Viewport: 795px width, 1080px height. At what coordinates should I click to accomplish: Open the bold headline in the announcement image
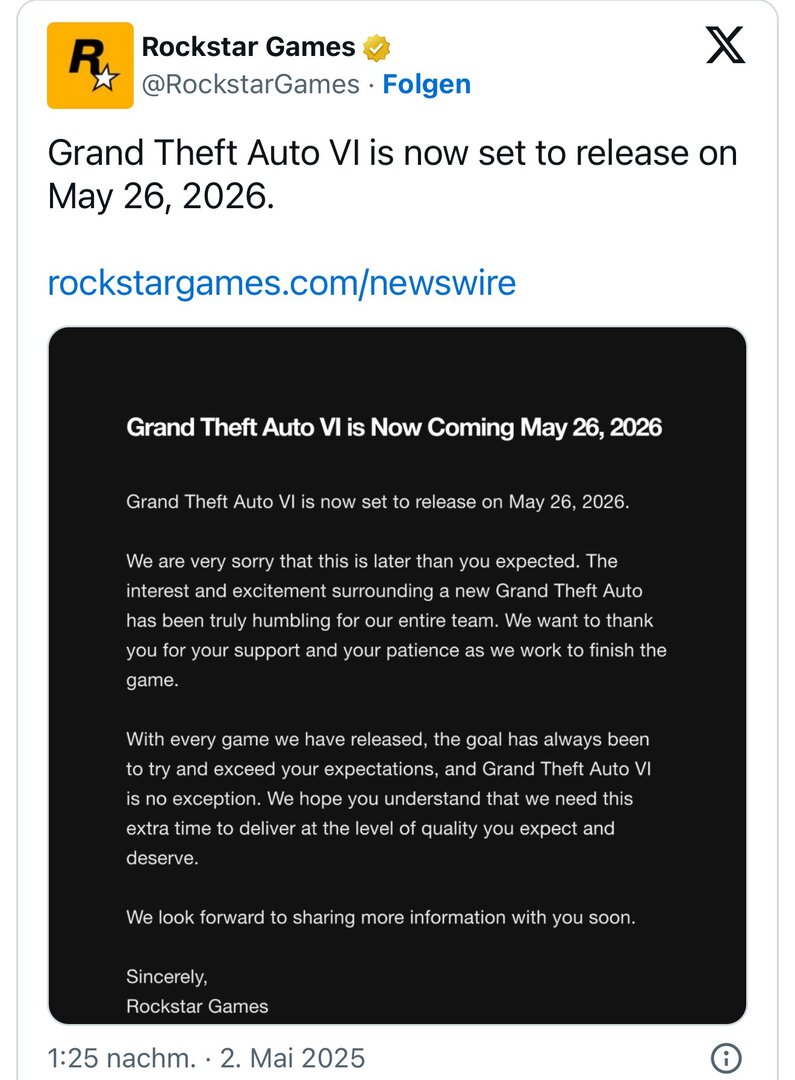pos(394,428)
